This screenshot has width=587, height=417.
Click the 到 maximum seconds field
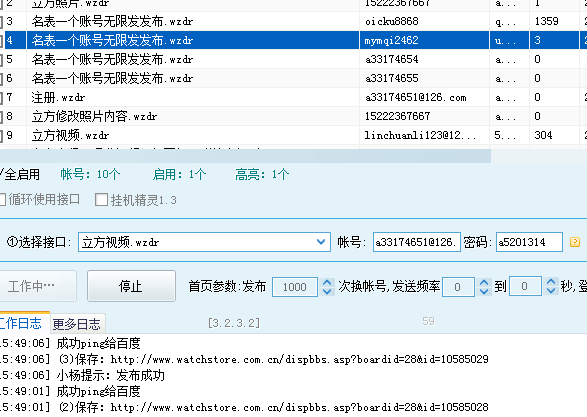(526, 286)
